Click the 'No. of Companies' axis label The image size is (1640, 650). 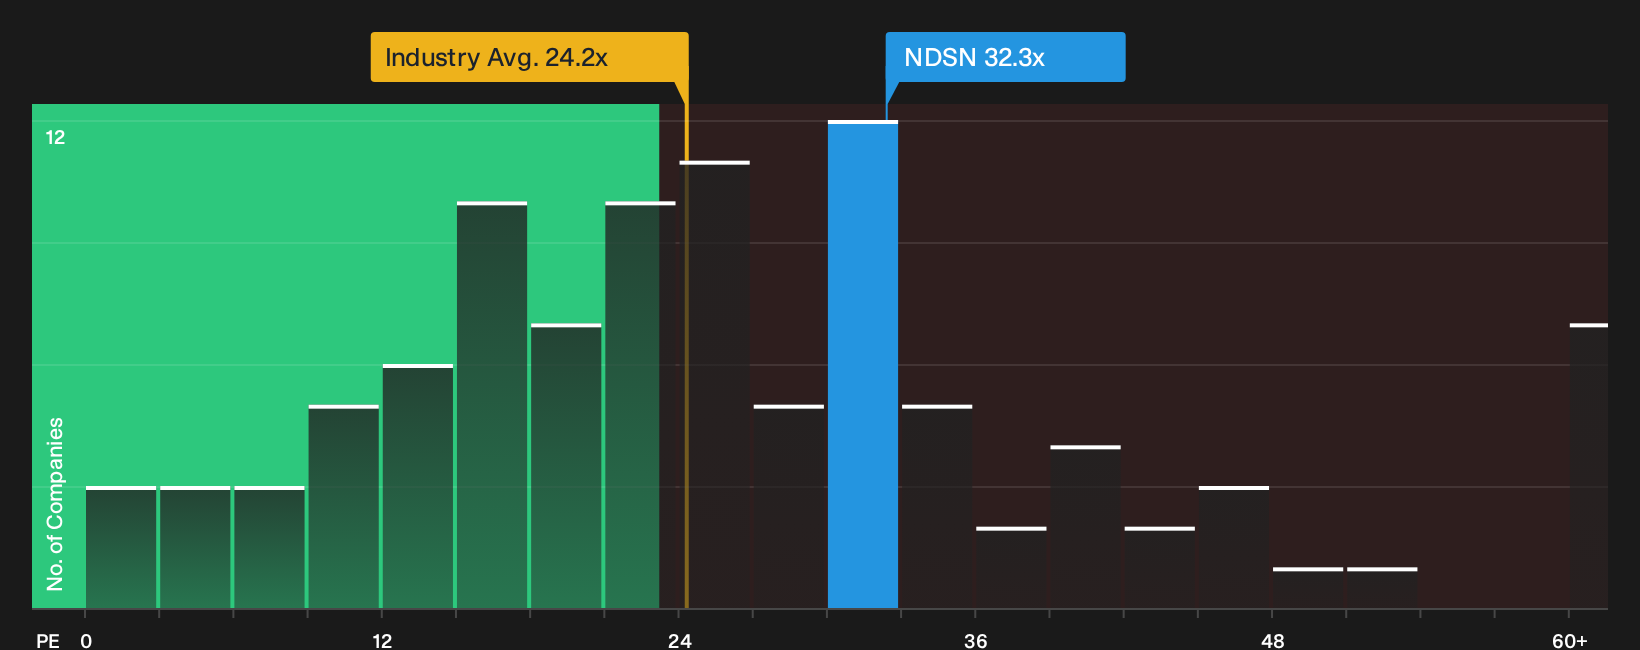coord(55,504)
